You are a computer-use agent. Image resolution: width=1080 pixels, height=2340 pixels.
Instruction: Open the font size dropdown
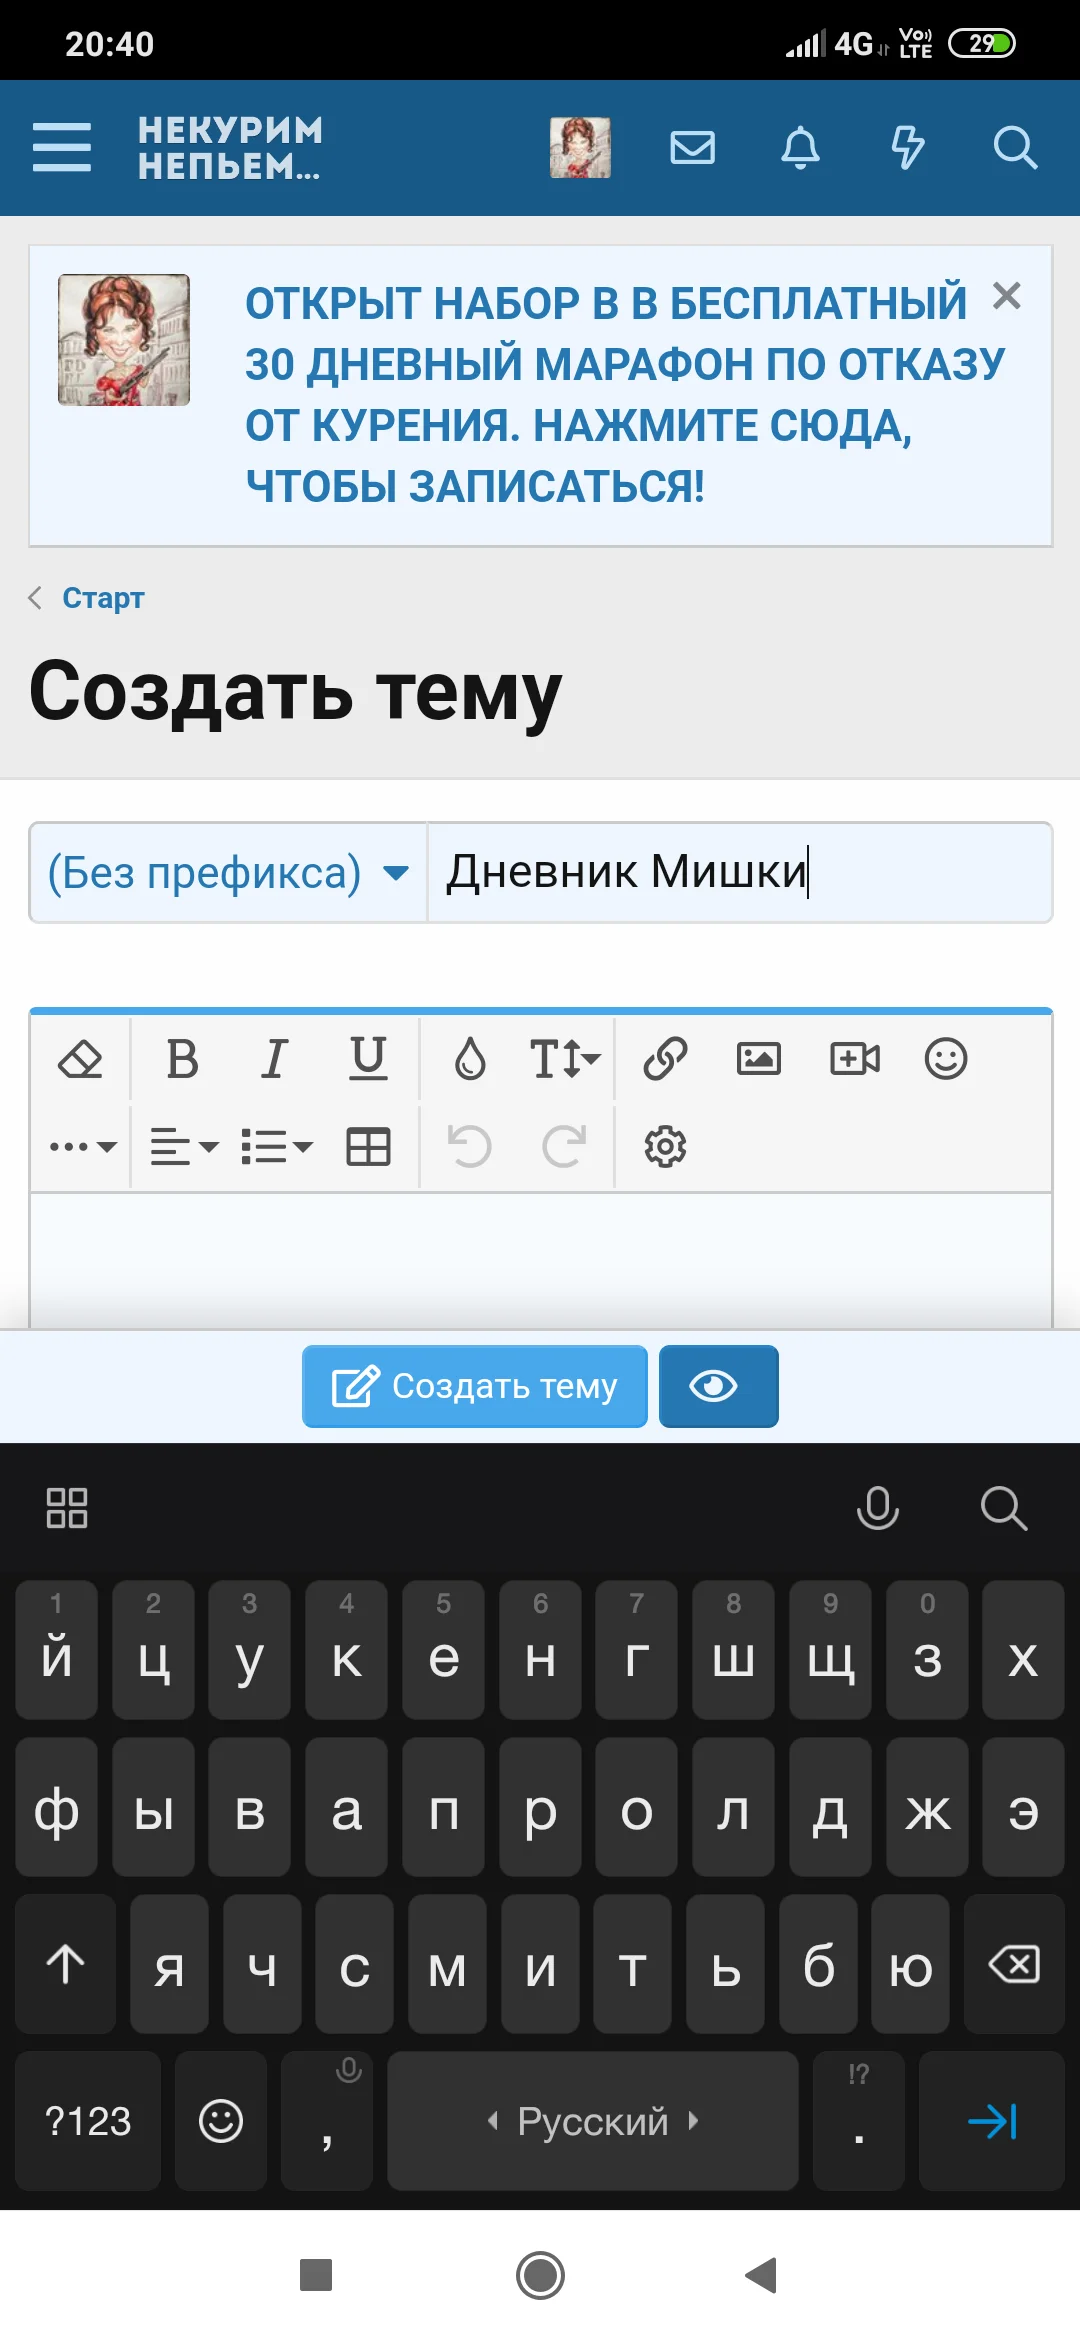[x=564, y=1059]
